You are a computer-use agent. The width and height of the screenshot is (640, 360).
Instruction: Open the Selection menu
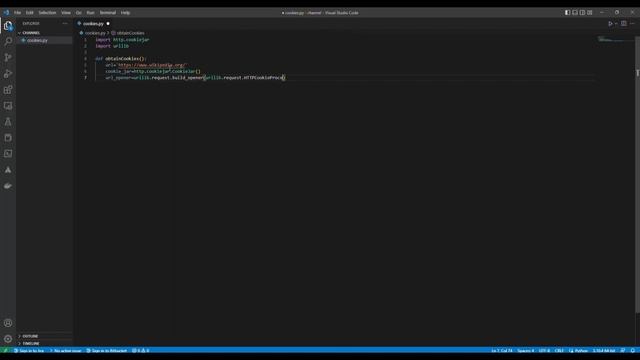pos(47,13)
